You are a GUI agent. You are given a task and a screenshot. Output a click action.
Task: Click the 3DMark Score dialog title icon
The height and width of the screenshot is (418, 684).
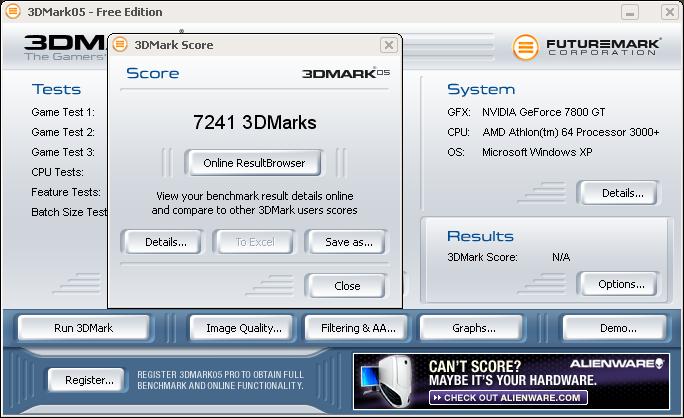120,44
